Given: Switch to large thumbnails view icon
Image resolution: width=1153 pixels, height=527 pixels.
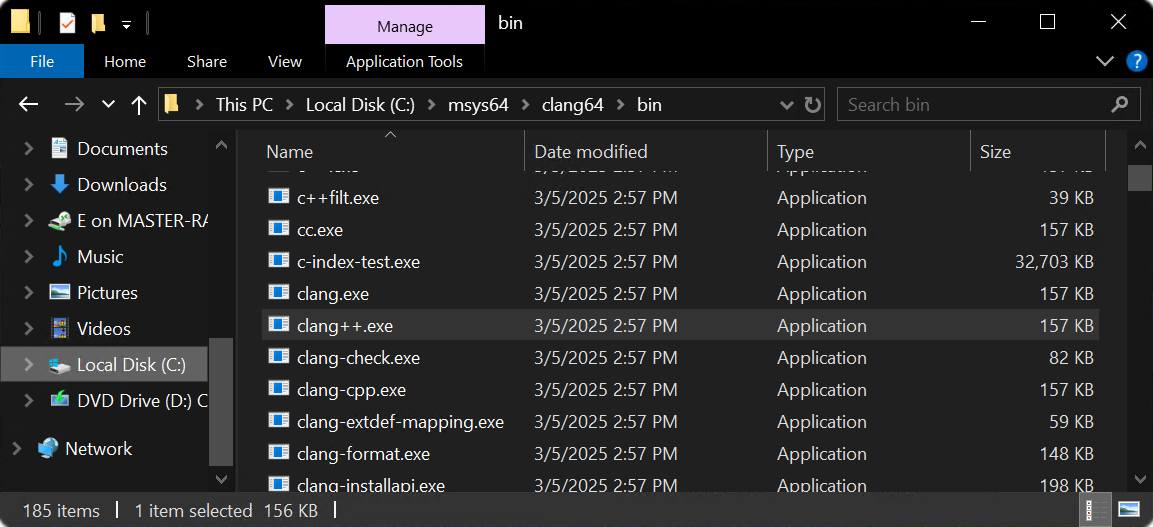Looking at the screenshot, I should (1128, 509).
